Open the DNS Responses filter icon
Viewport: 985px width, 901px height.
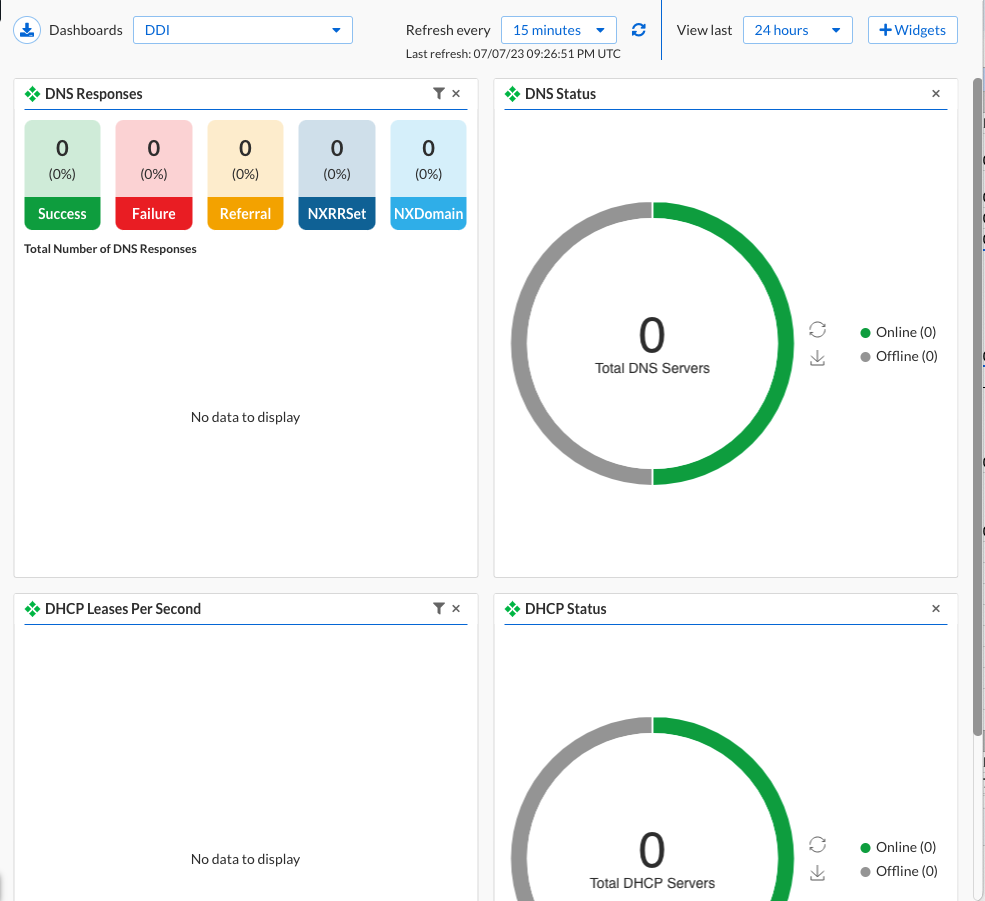[x=438, y=93]
